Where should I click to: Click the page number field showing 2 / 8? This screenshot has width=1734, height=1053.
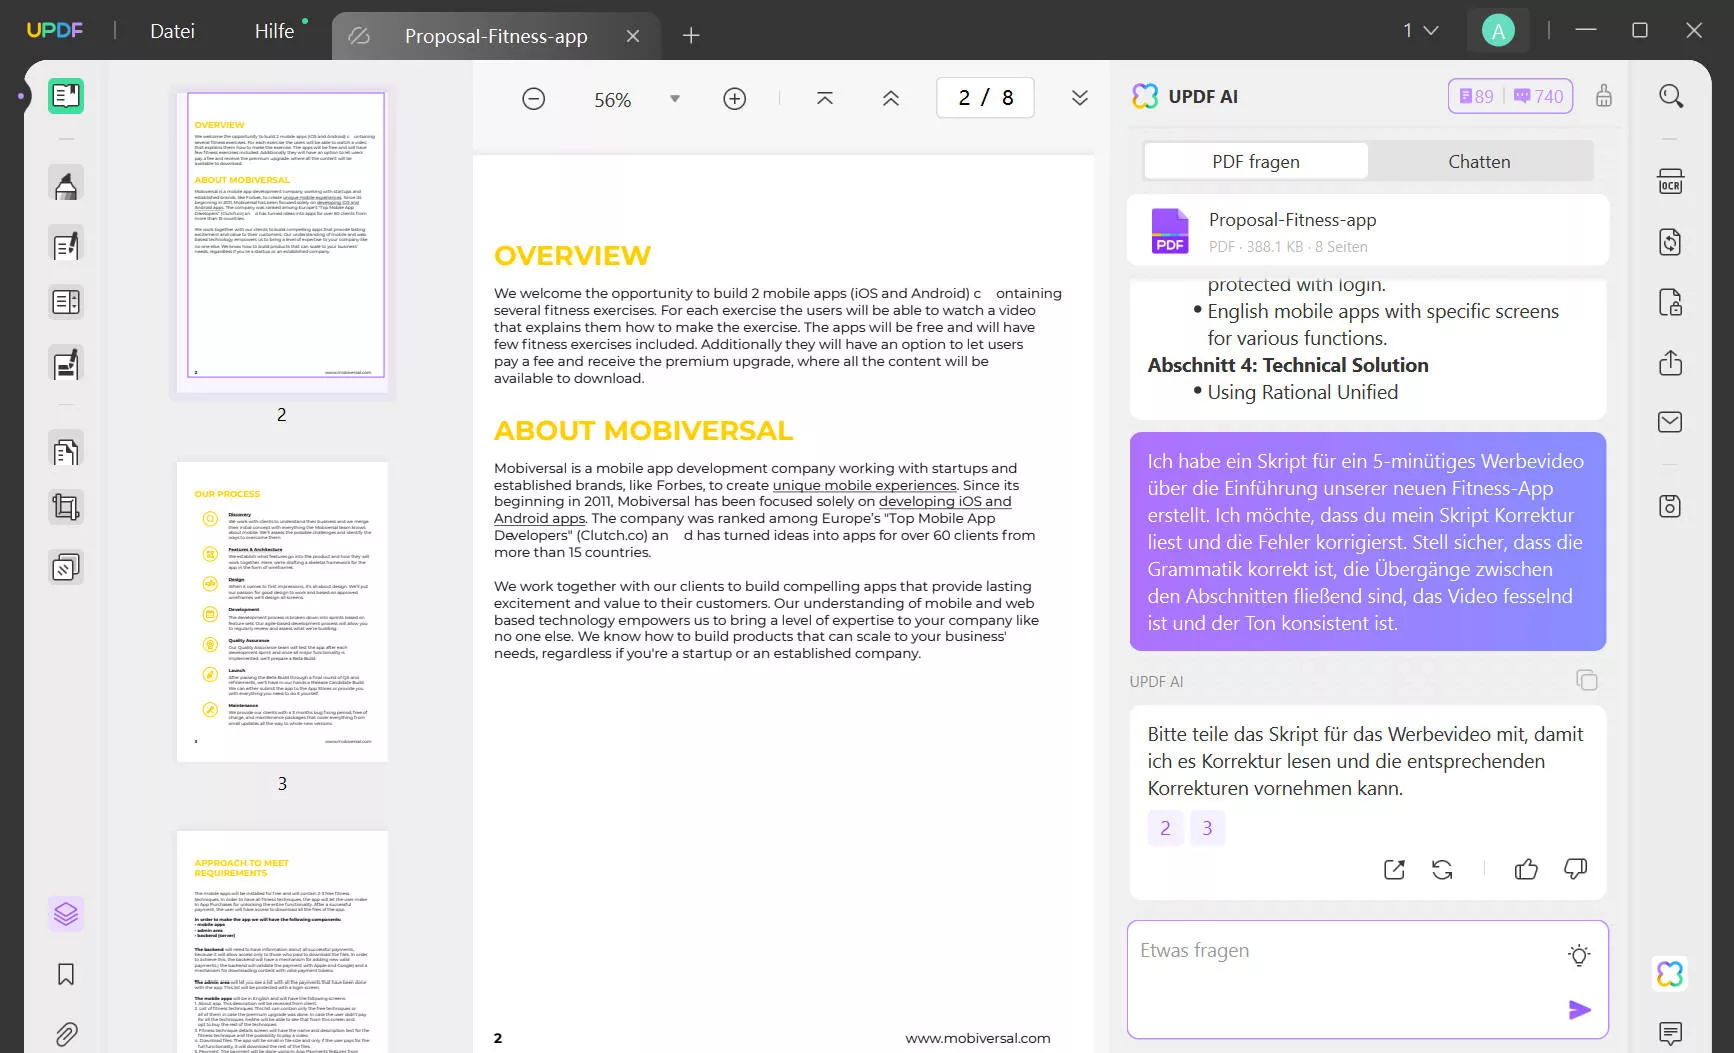985,98
